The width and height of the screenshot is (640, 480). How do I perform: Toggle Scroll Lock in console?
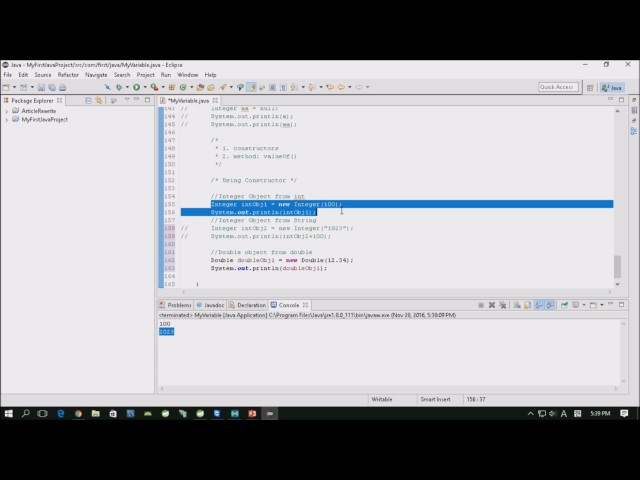coord(527,305)
